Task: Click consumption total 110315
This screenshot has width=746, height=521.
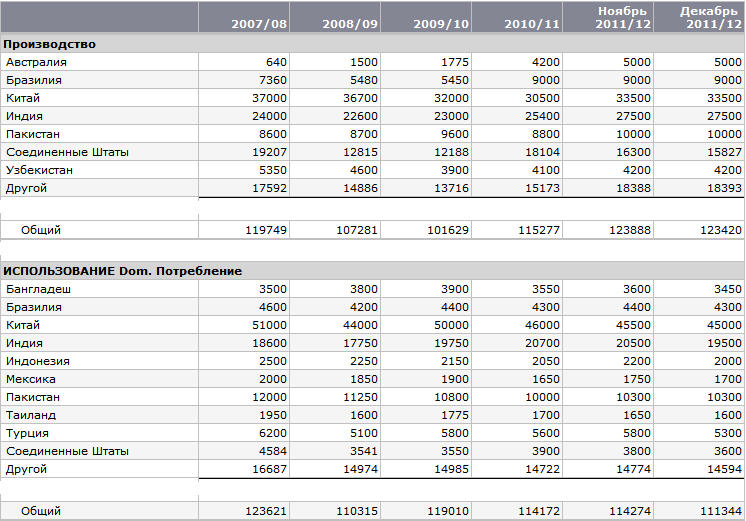Action: (x=357, y=511)
